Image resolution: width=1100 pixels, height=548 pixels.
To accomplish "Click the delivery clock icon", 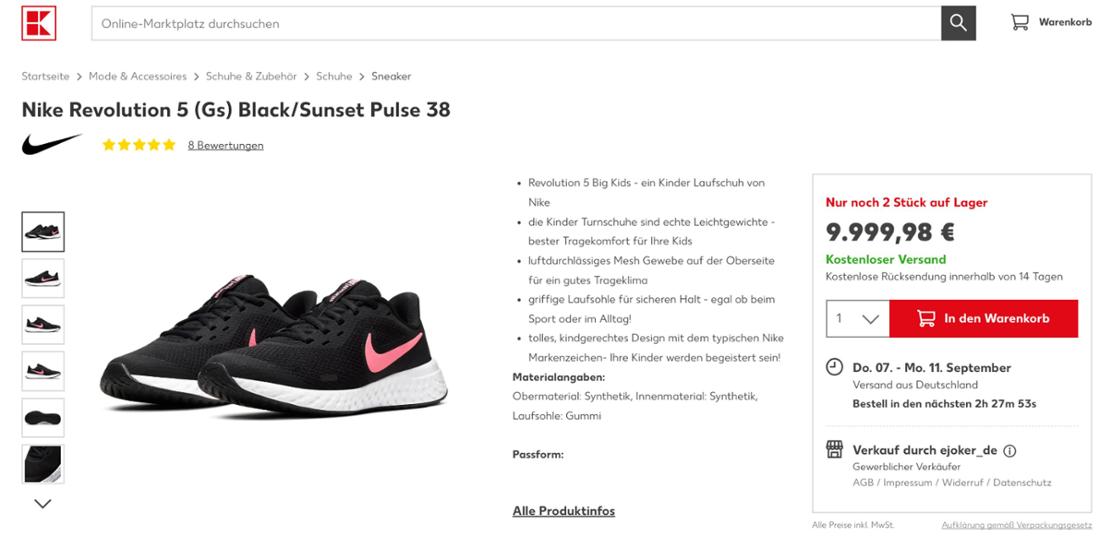I will (834, 367).
